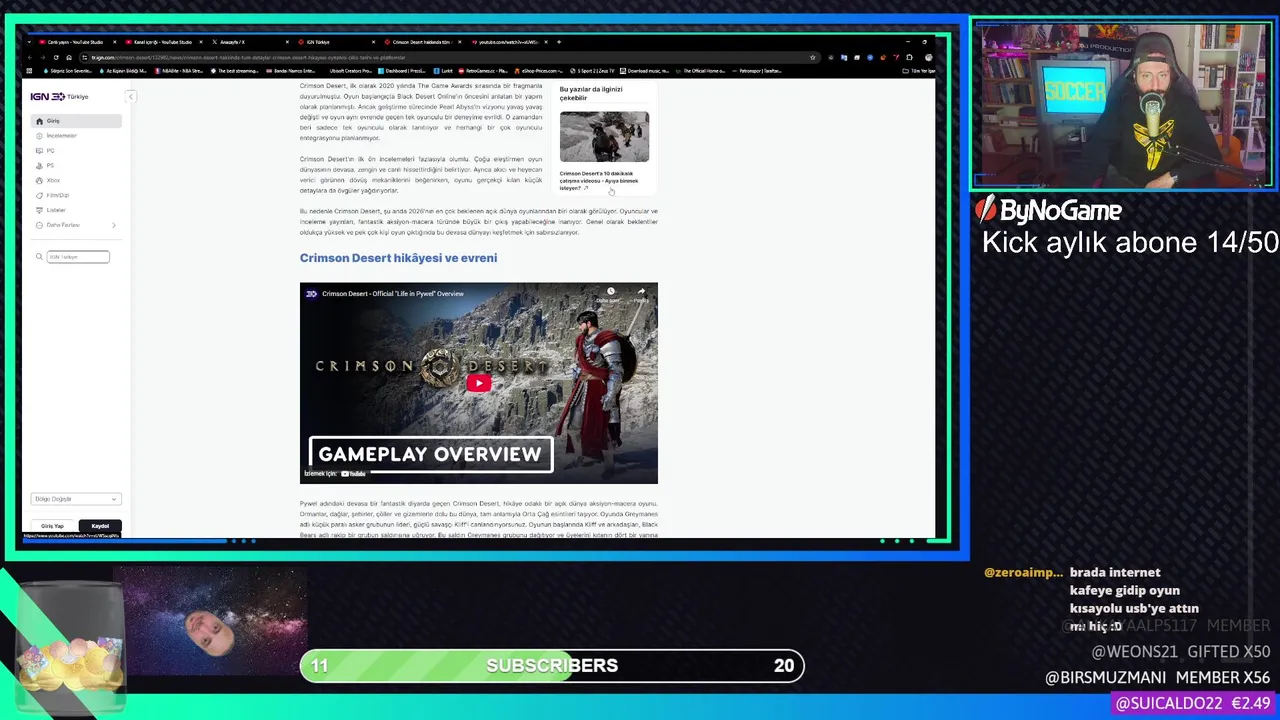Open the Bandai Namco Ente... bookmark

click(x=290, y=71)
